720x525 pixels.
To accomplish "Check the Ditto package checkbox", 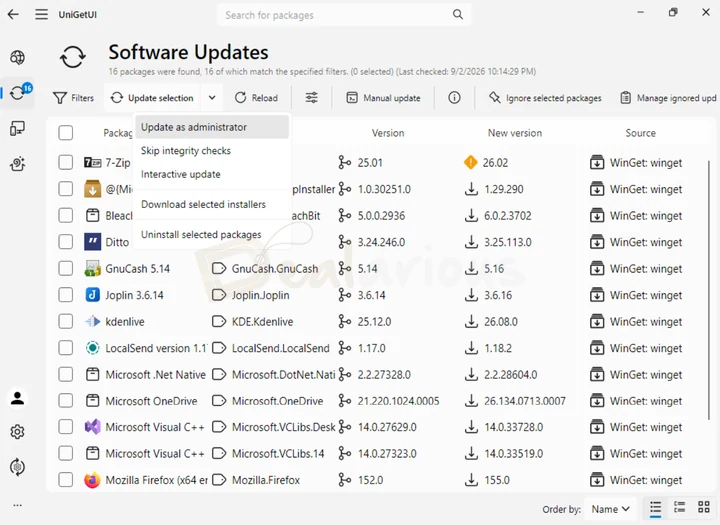I will tap(66, 242).
